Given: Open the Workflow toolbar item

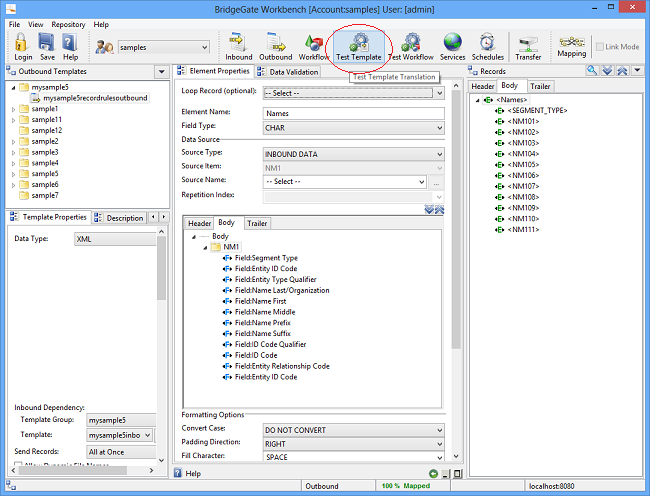Looking at the screenshot, I should point(314,46).
